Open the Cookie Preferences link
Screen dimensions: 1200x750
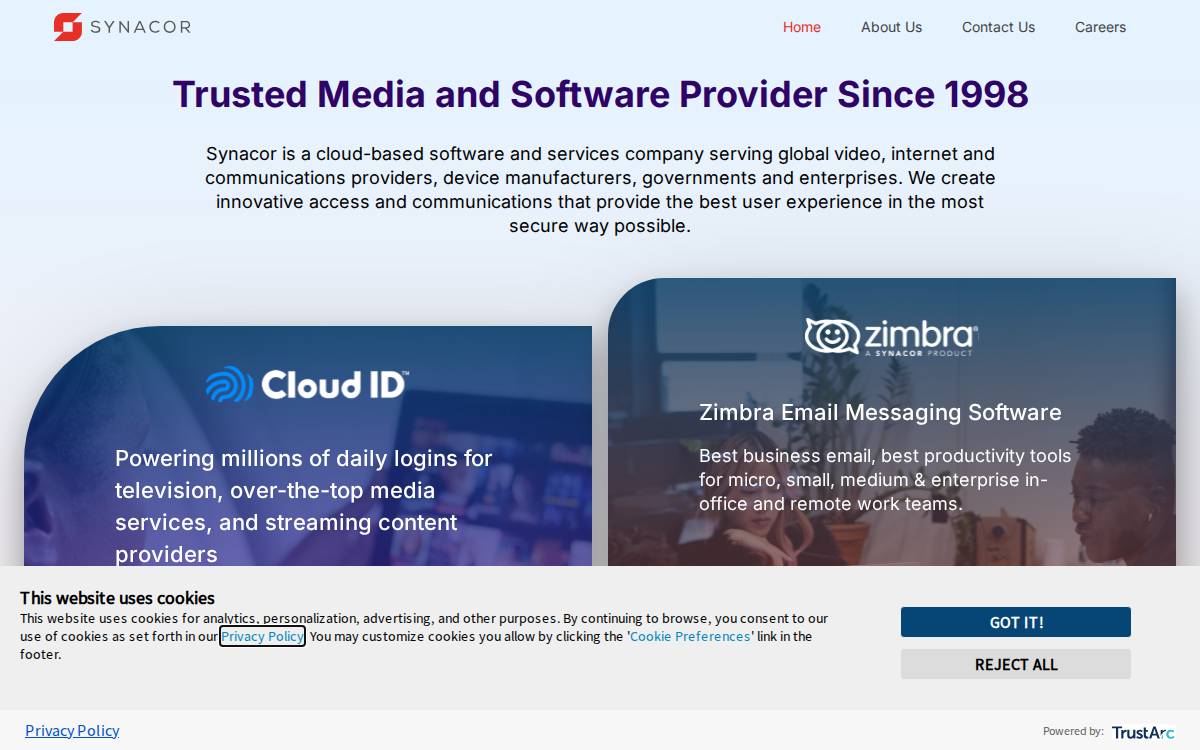pyautogui.click(x=690, y=636)
